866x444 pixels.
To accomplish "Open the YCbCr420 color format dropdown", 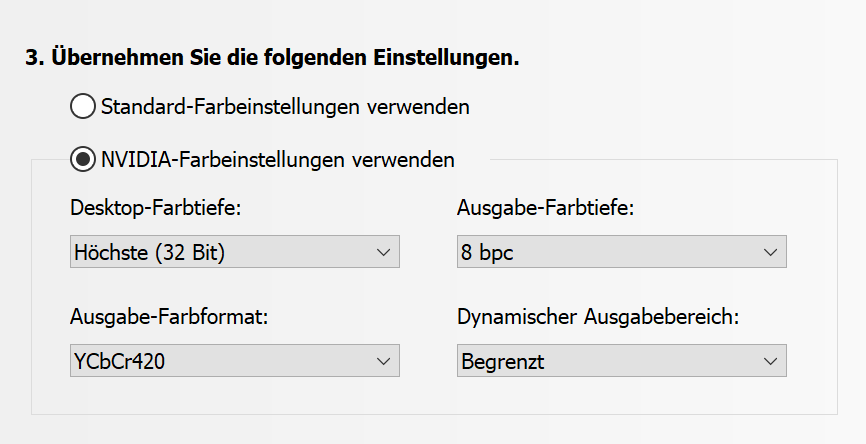I will (x=234, y=361).
